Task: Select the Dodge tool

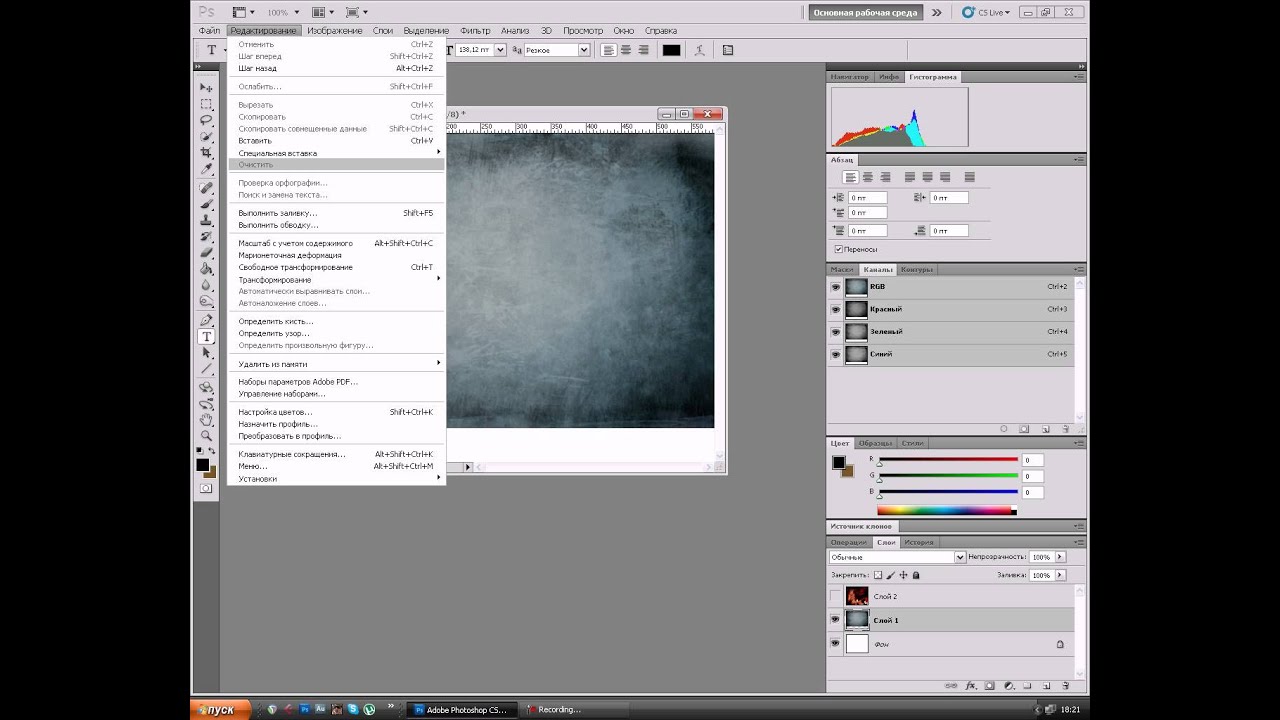Action: (x=207, y=300)
